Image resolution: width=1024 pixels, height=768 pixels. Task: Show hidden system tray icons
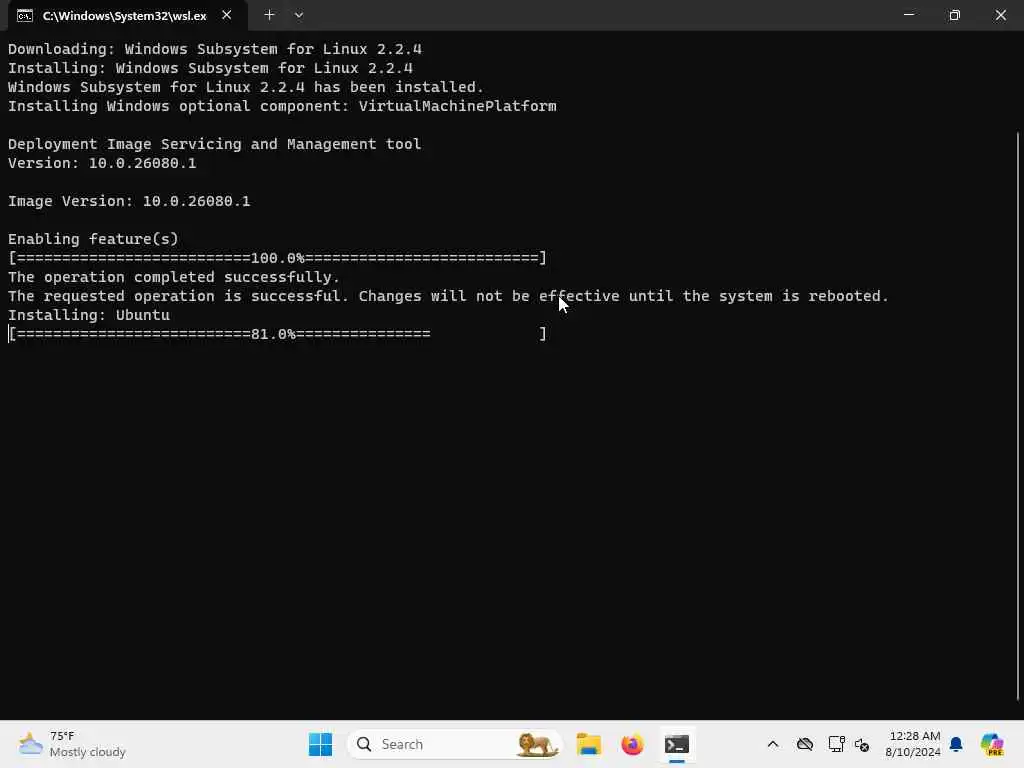click(x=773, y=744)
